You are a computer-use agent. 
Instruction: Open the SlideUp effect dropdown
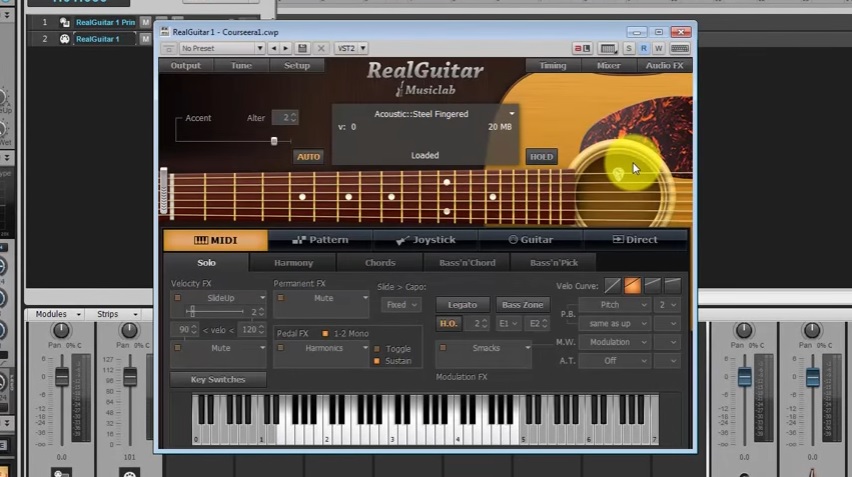coord(262,298)
